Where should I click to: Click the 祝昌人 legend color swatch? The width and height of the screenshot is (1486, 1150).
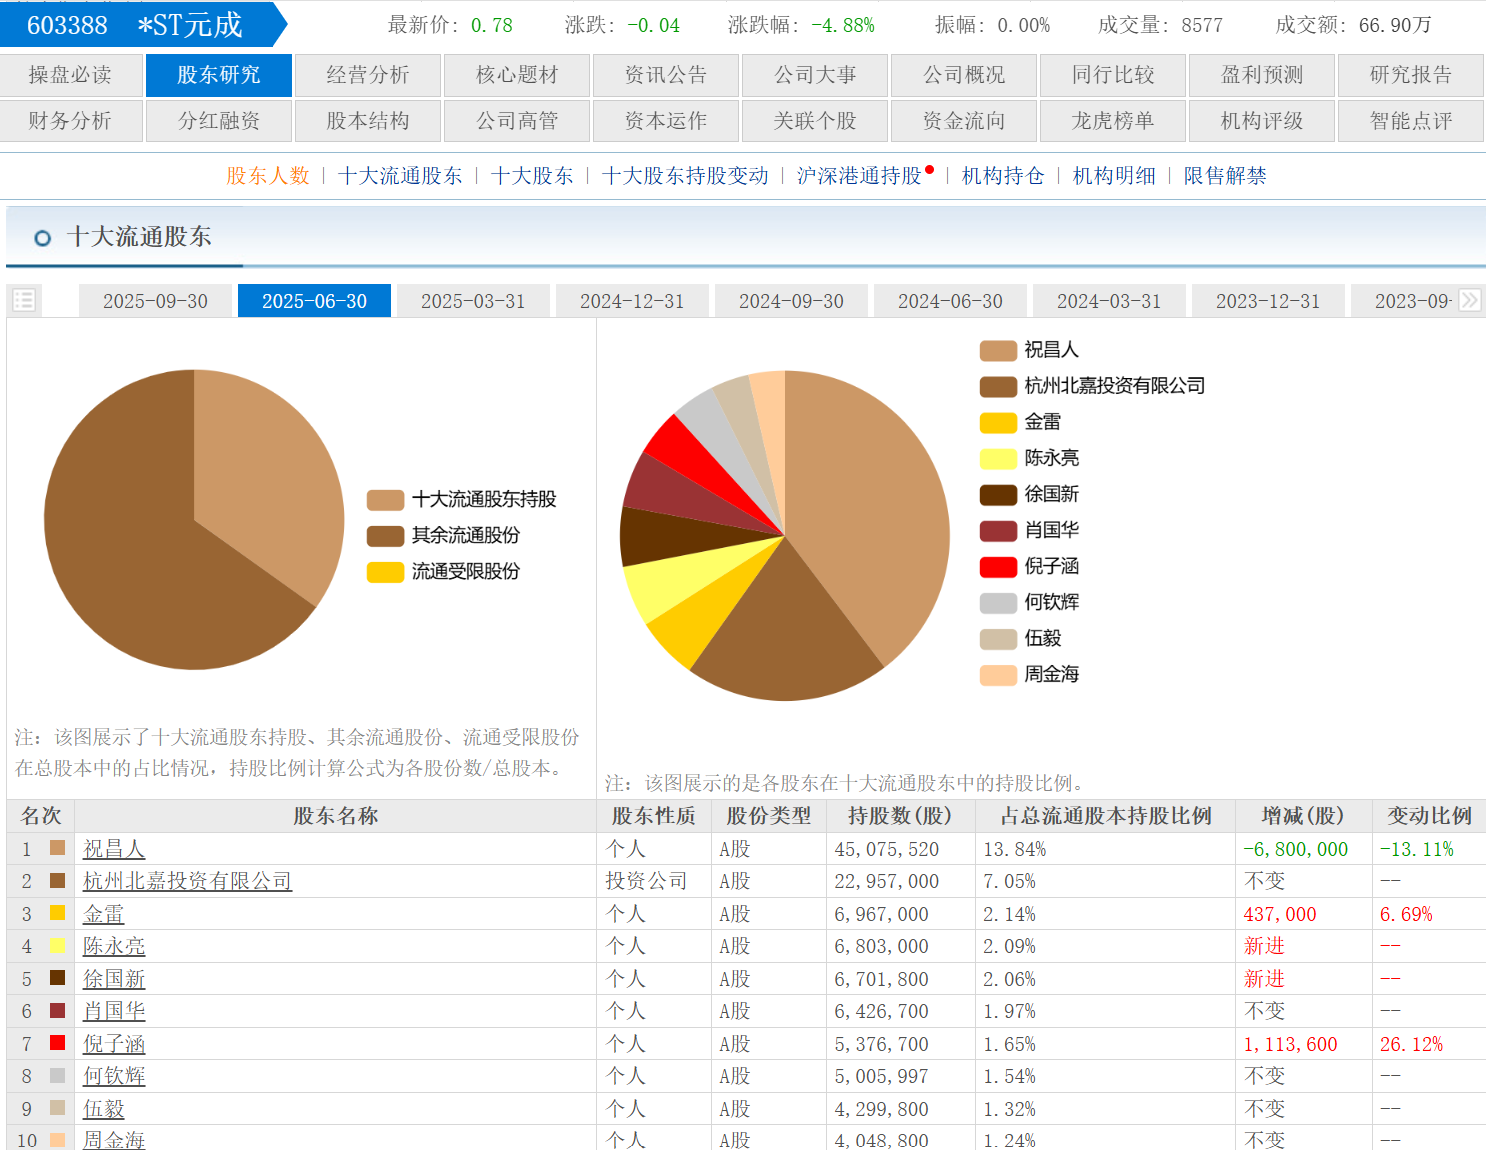(x=997, y=350)
